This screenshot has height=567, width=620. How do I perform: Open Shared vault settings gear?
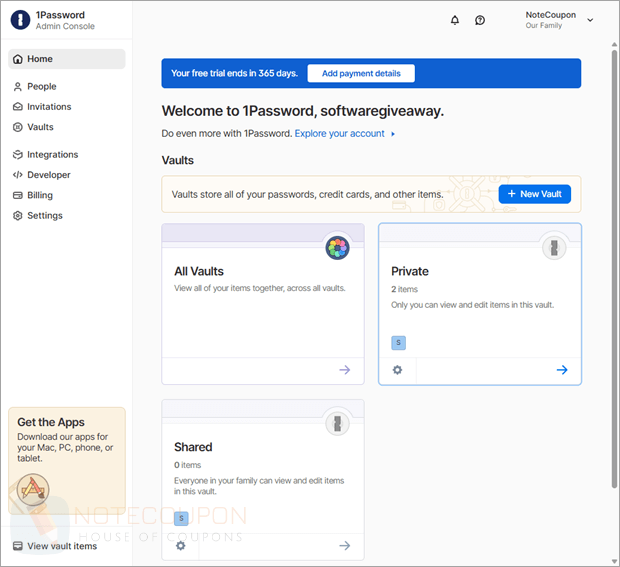tap(181, 546)
